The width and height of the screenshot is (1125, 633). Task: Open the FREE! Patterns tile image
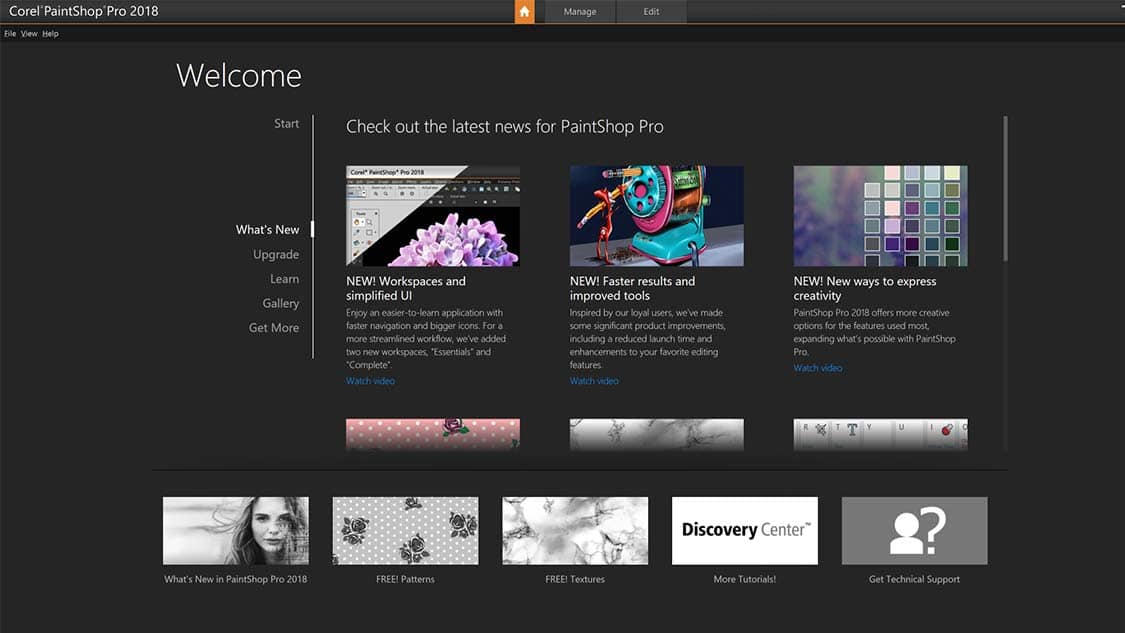pyautogui.click(x=405, y=531)
